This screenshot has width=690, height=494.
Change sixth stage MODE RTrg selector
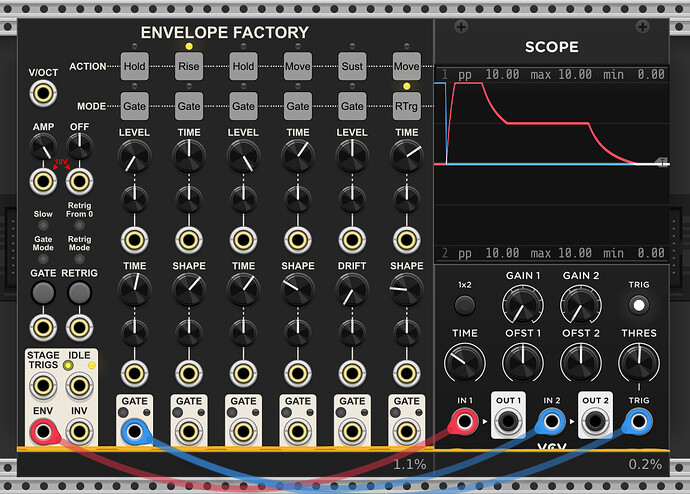click(406, 106)
